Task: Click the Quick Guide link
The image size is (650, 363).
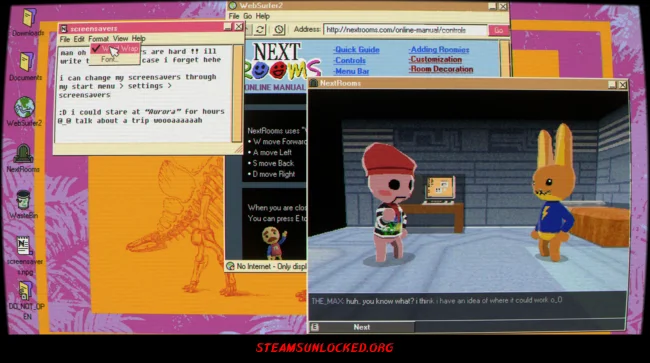Action: click(356, 50)
